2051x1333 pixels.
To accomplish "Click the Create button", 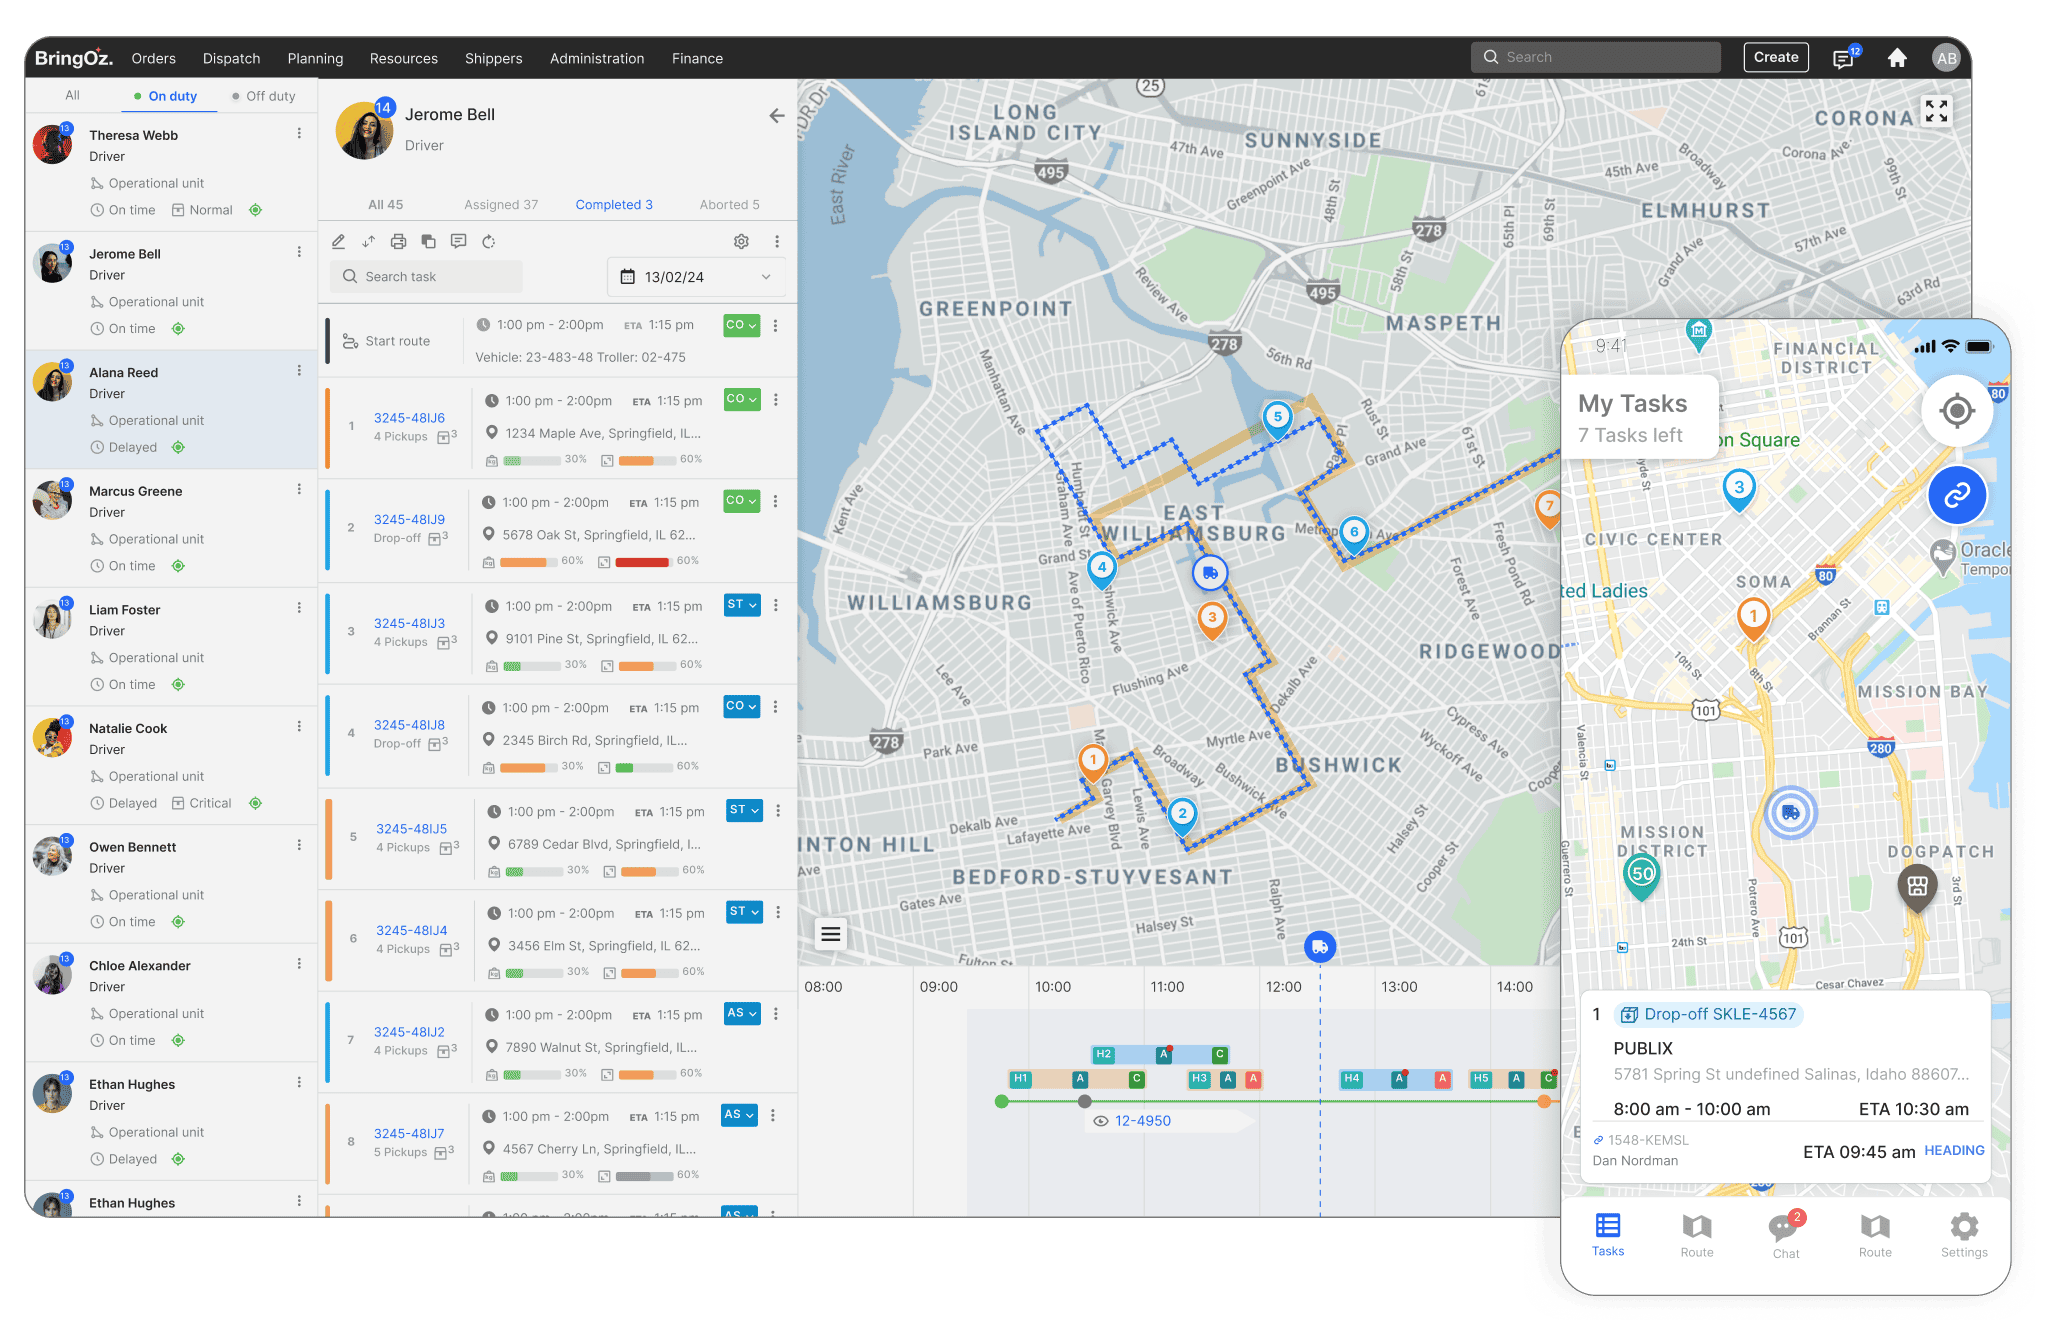I will [1776, 57].
